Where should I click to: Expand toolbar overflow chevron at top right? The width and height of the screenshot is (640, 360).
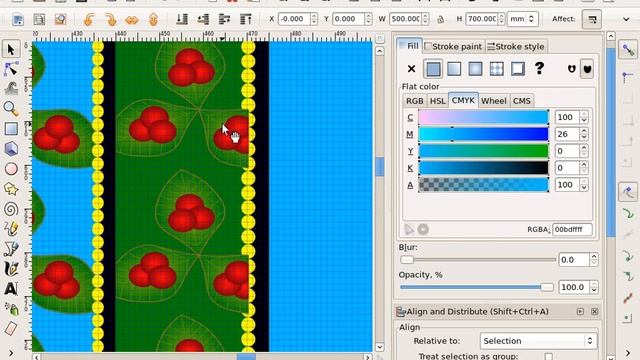[x=626, y=19]
